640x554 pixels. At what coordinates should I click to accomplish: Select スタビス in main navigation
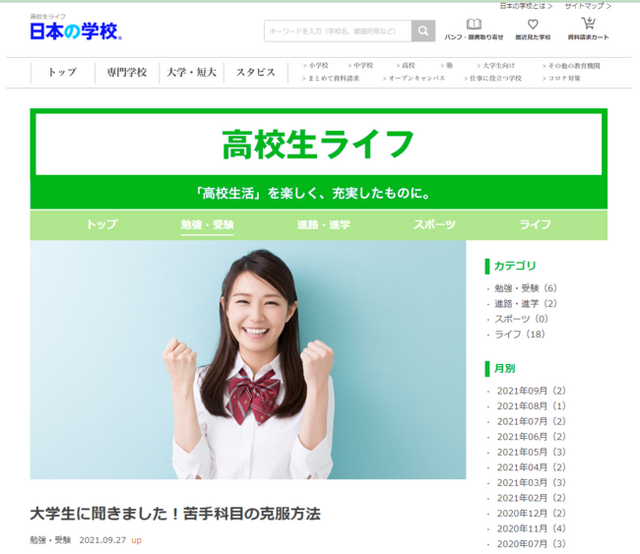click(x=256, y=72)
